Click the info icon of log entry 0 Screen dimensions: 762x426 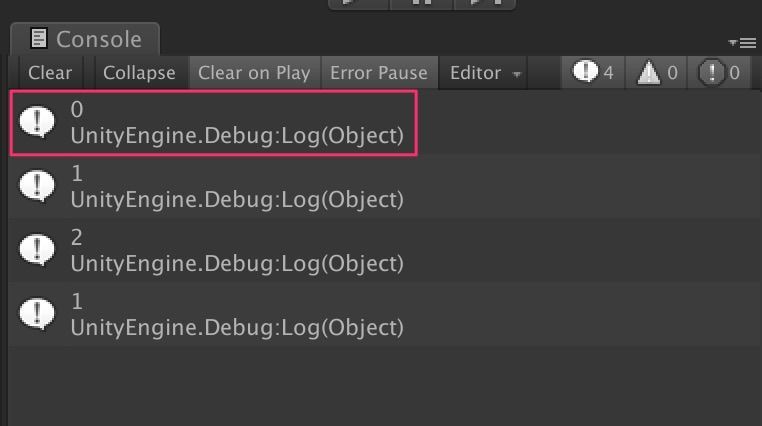click(37, 121)
